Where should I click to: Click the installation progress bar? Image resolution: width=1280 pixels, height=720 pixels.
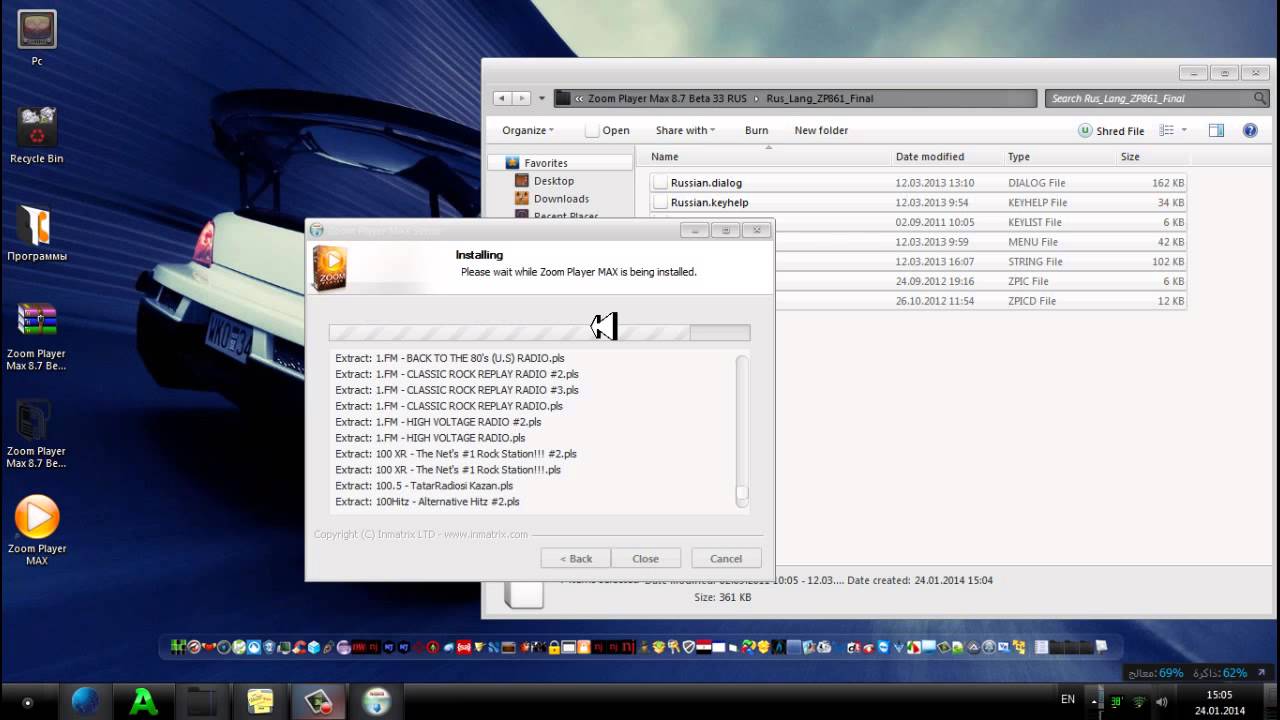pyautogui.click(x=539, y=333)
